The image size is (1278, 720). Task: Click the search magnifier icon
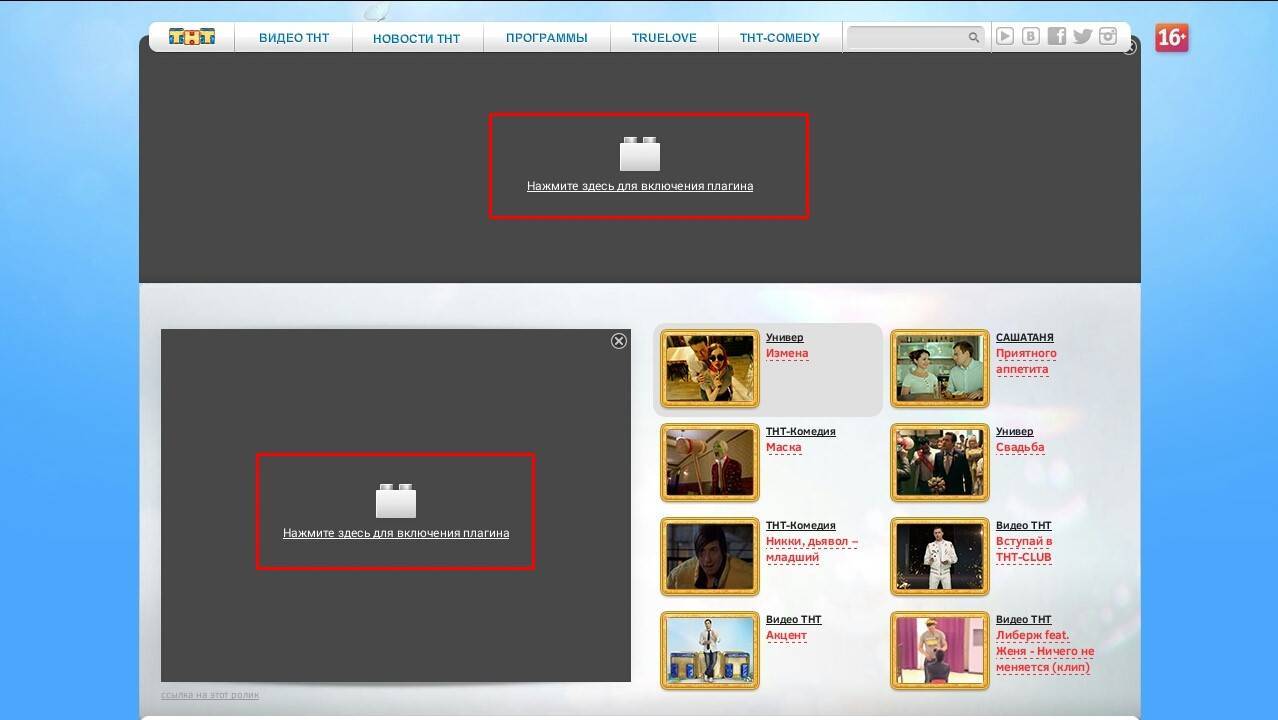pyautogui.click(x=973, y=38)
